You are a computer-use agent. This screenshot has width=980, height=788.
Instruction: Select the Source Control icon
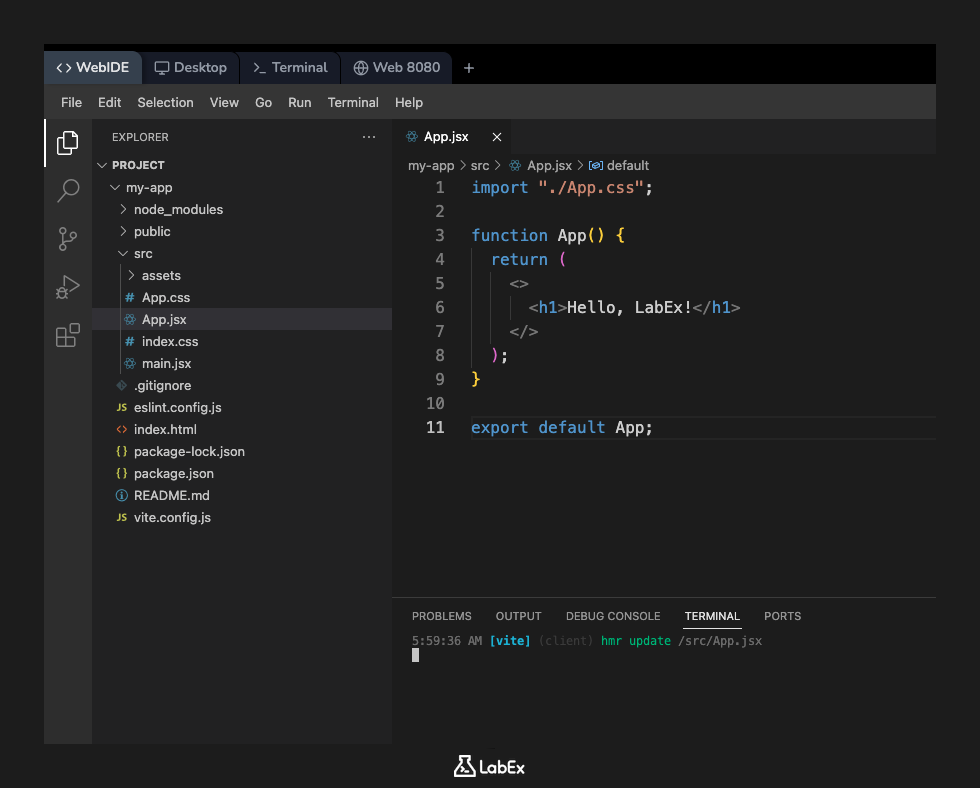point(66,239)
